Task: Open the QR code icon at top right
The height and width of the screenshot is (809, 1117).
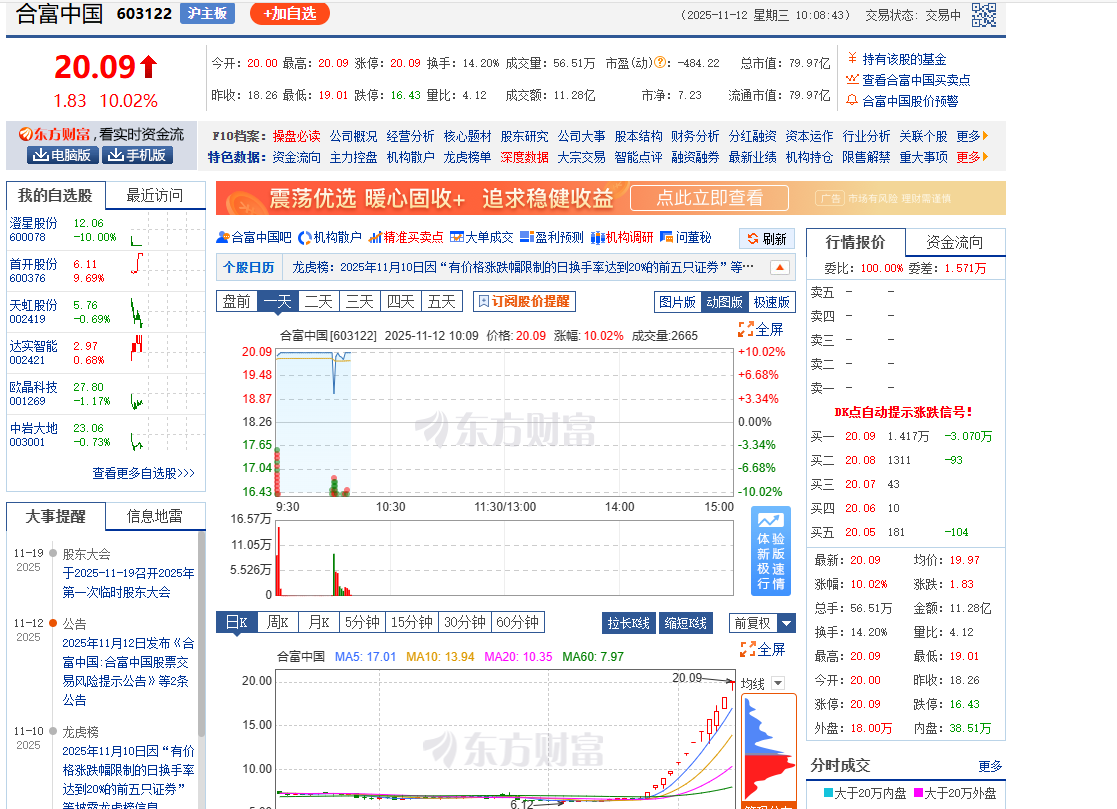Action: [984, 14]
